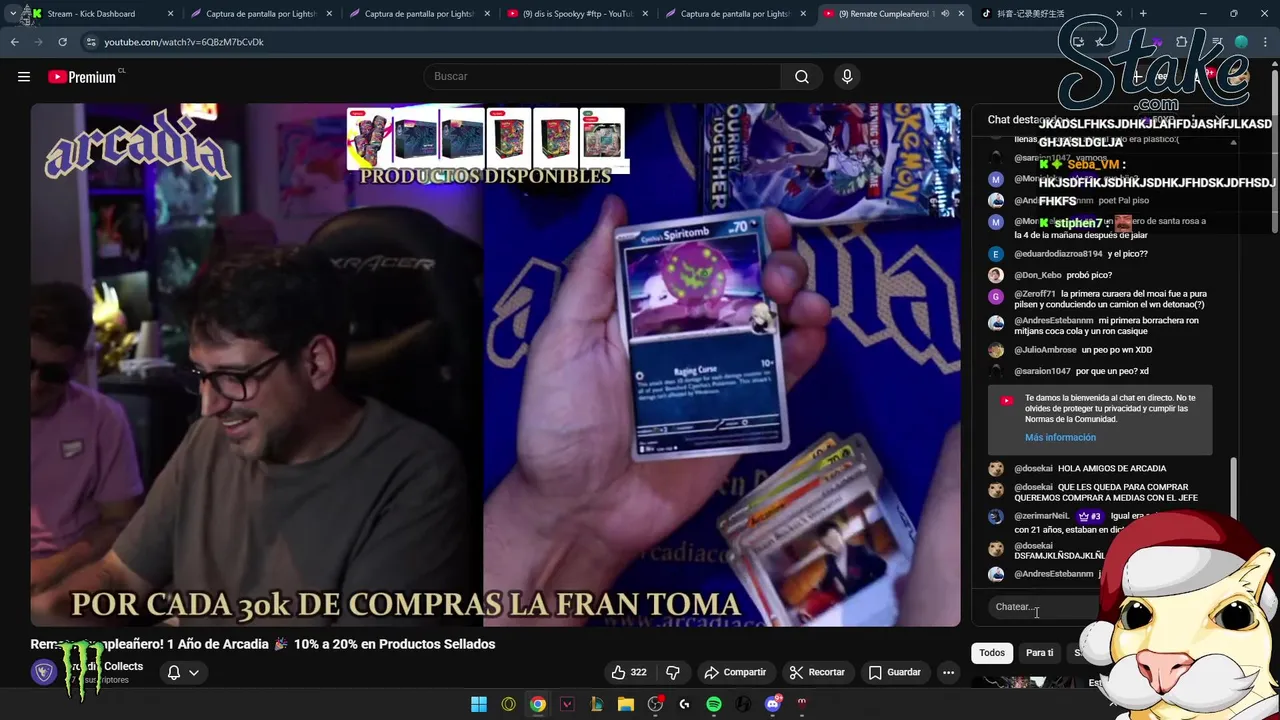Click the site info icon in address bar
The image size is (1280, 720).
91,42
